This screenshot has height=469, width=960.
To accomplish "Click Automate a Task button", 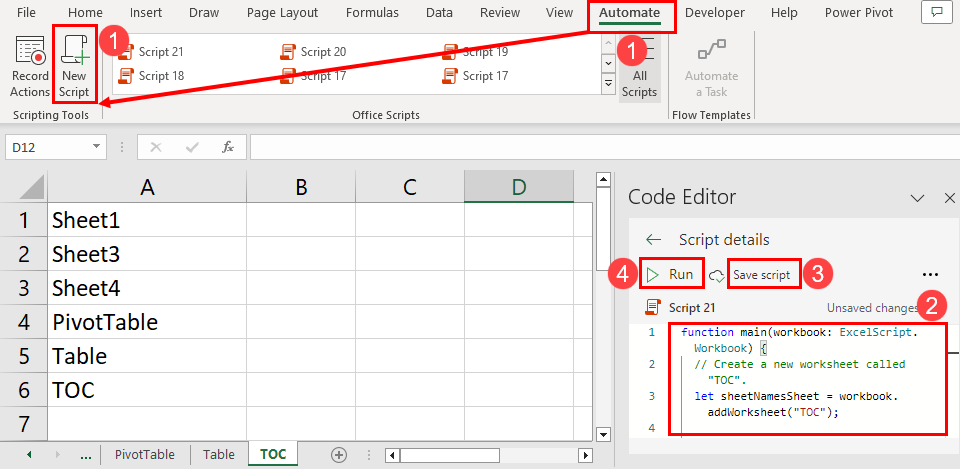I will 711,67.
